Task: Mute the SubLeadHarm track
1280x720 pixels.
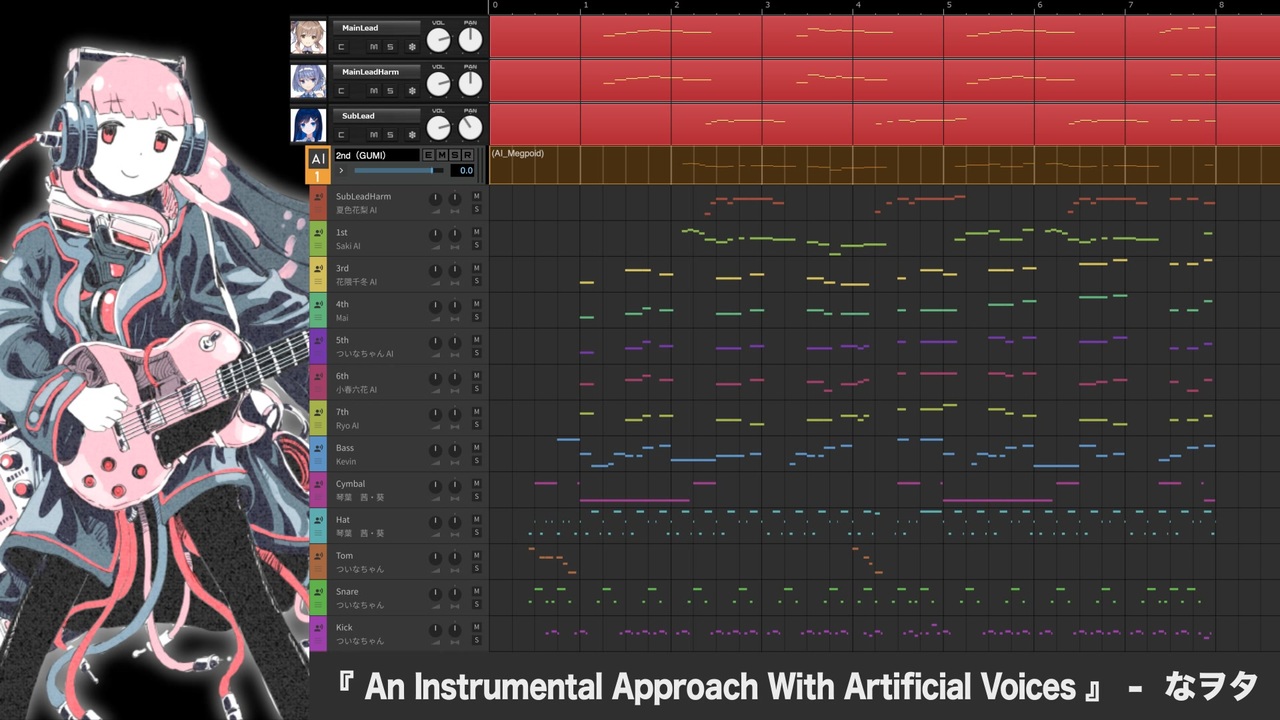Action: [x=476, y=196]
